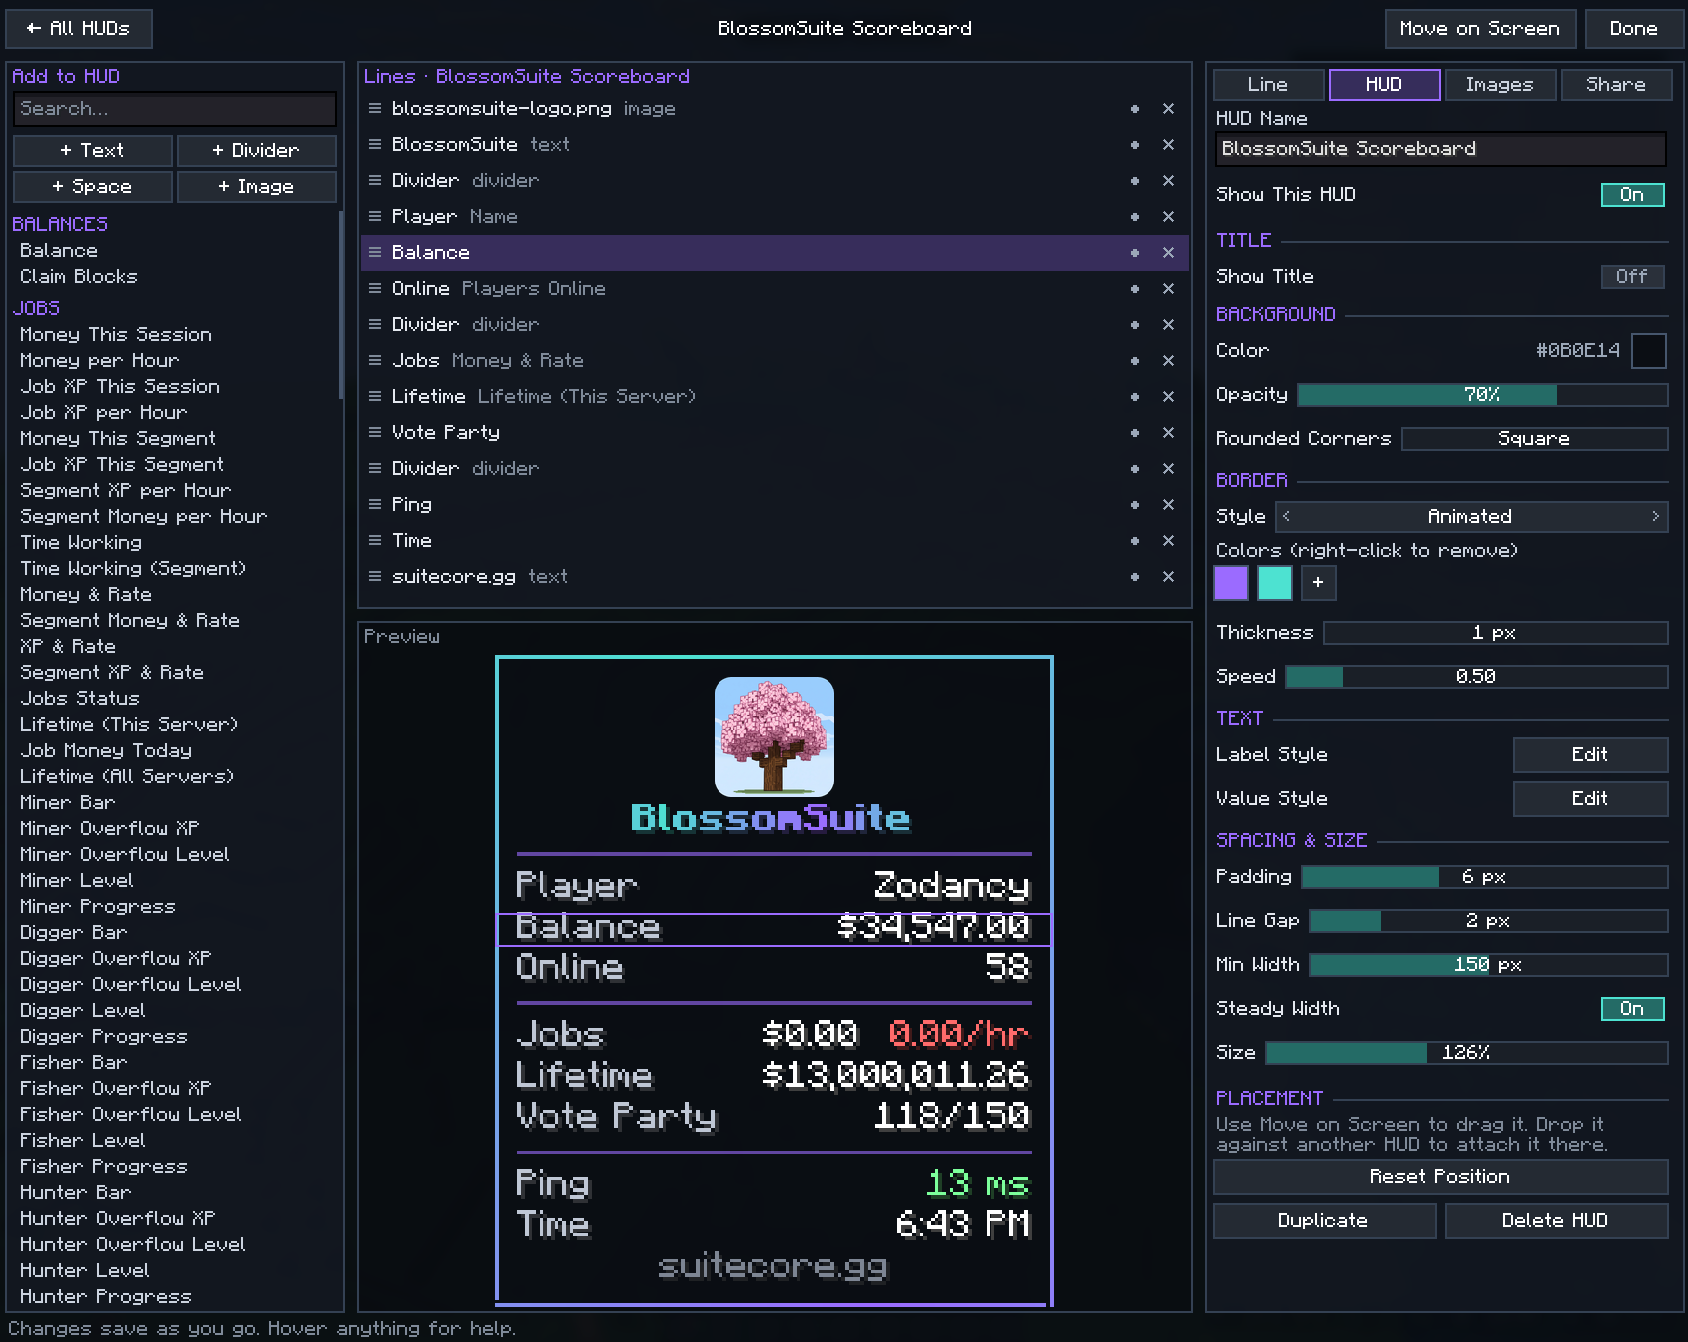Turn off Steady Width toggle
This screenshot has height=1342, width=1688.
coord(1632,1009)
